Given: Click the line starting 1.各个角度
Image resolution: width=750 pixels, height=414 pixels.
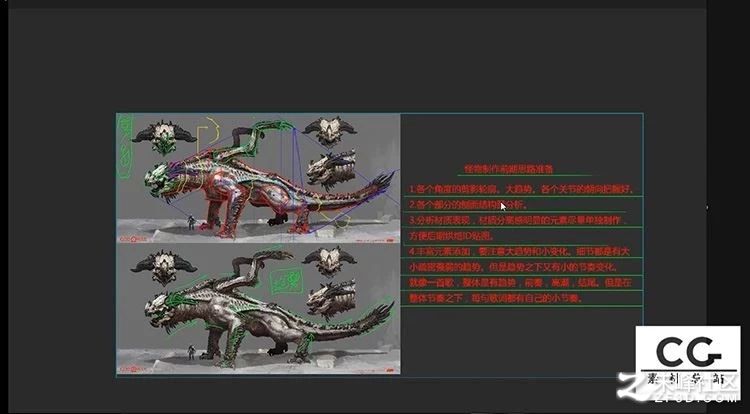Looking at the screenshot, I should (520, 189).
